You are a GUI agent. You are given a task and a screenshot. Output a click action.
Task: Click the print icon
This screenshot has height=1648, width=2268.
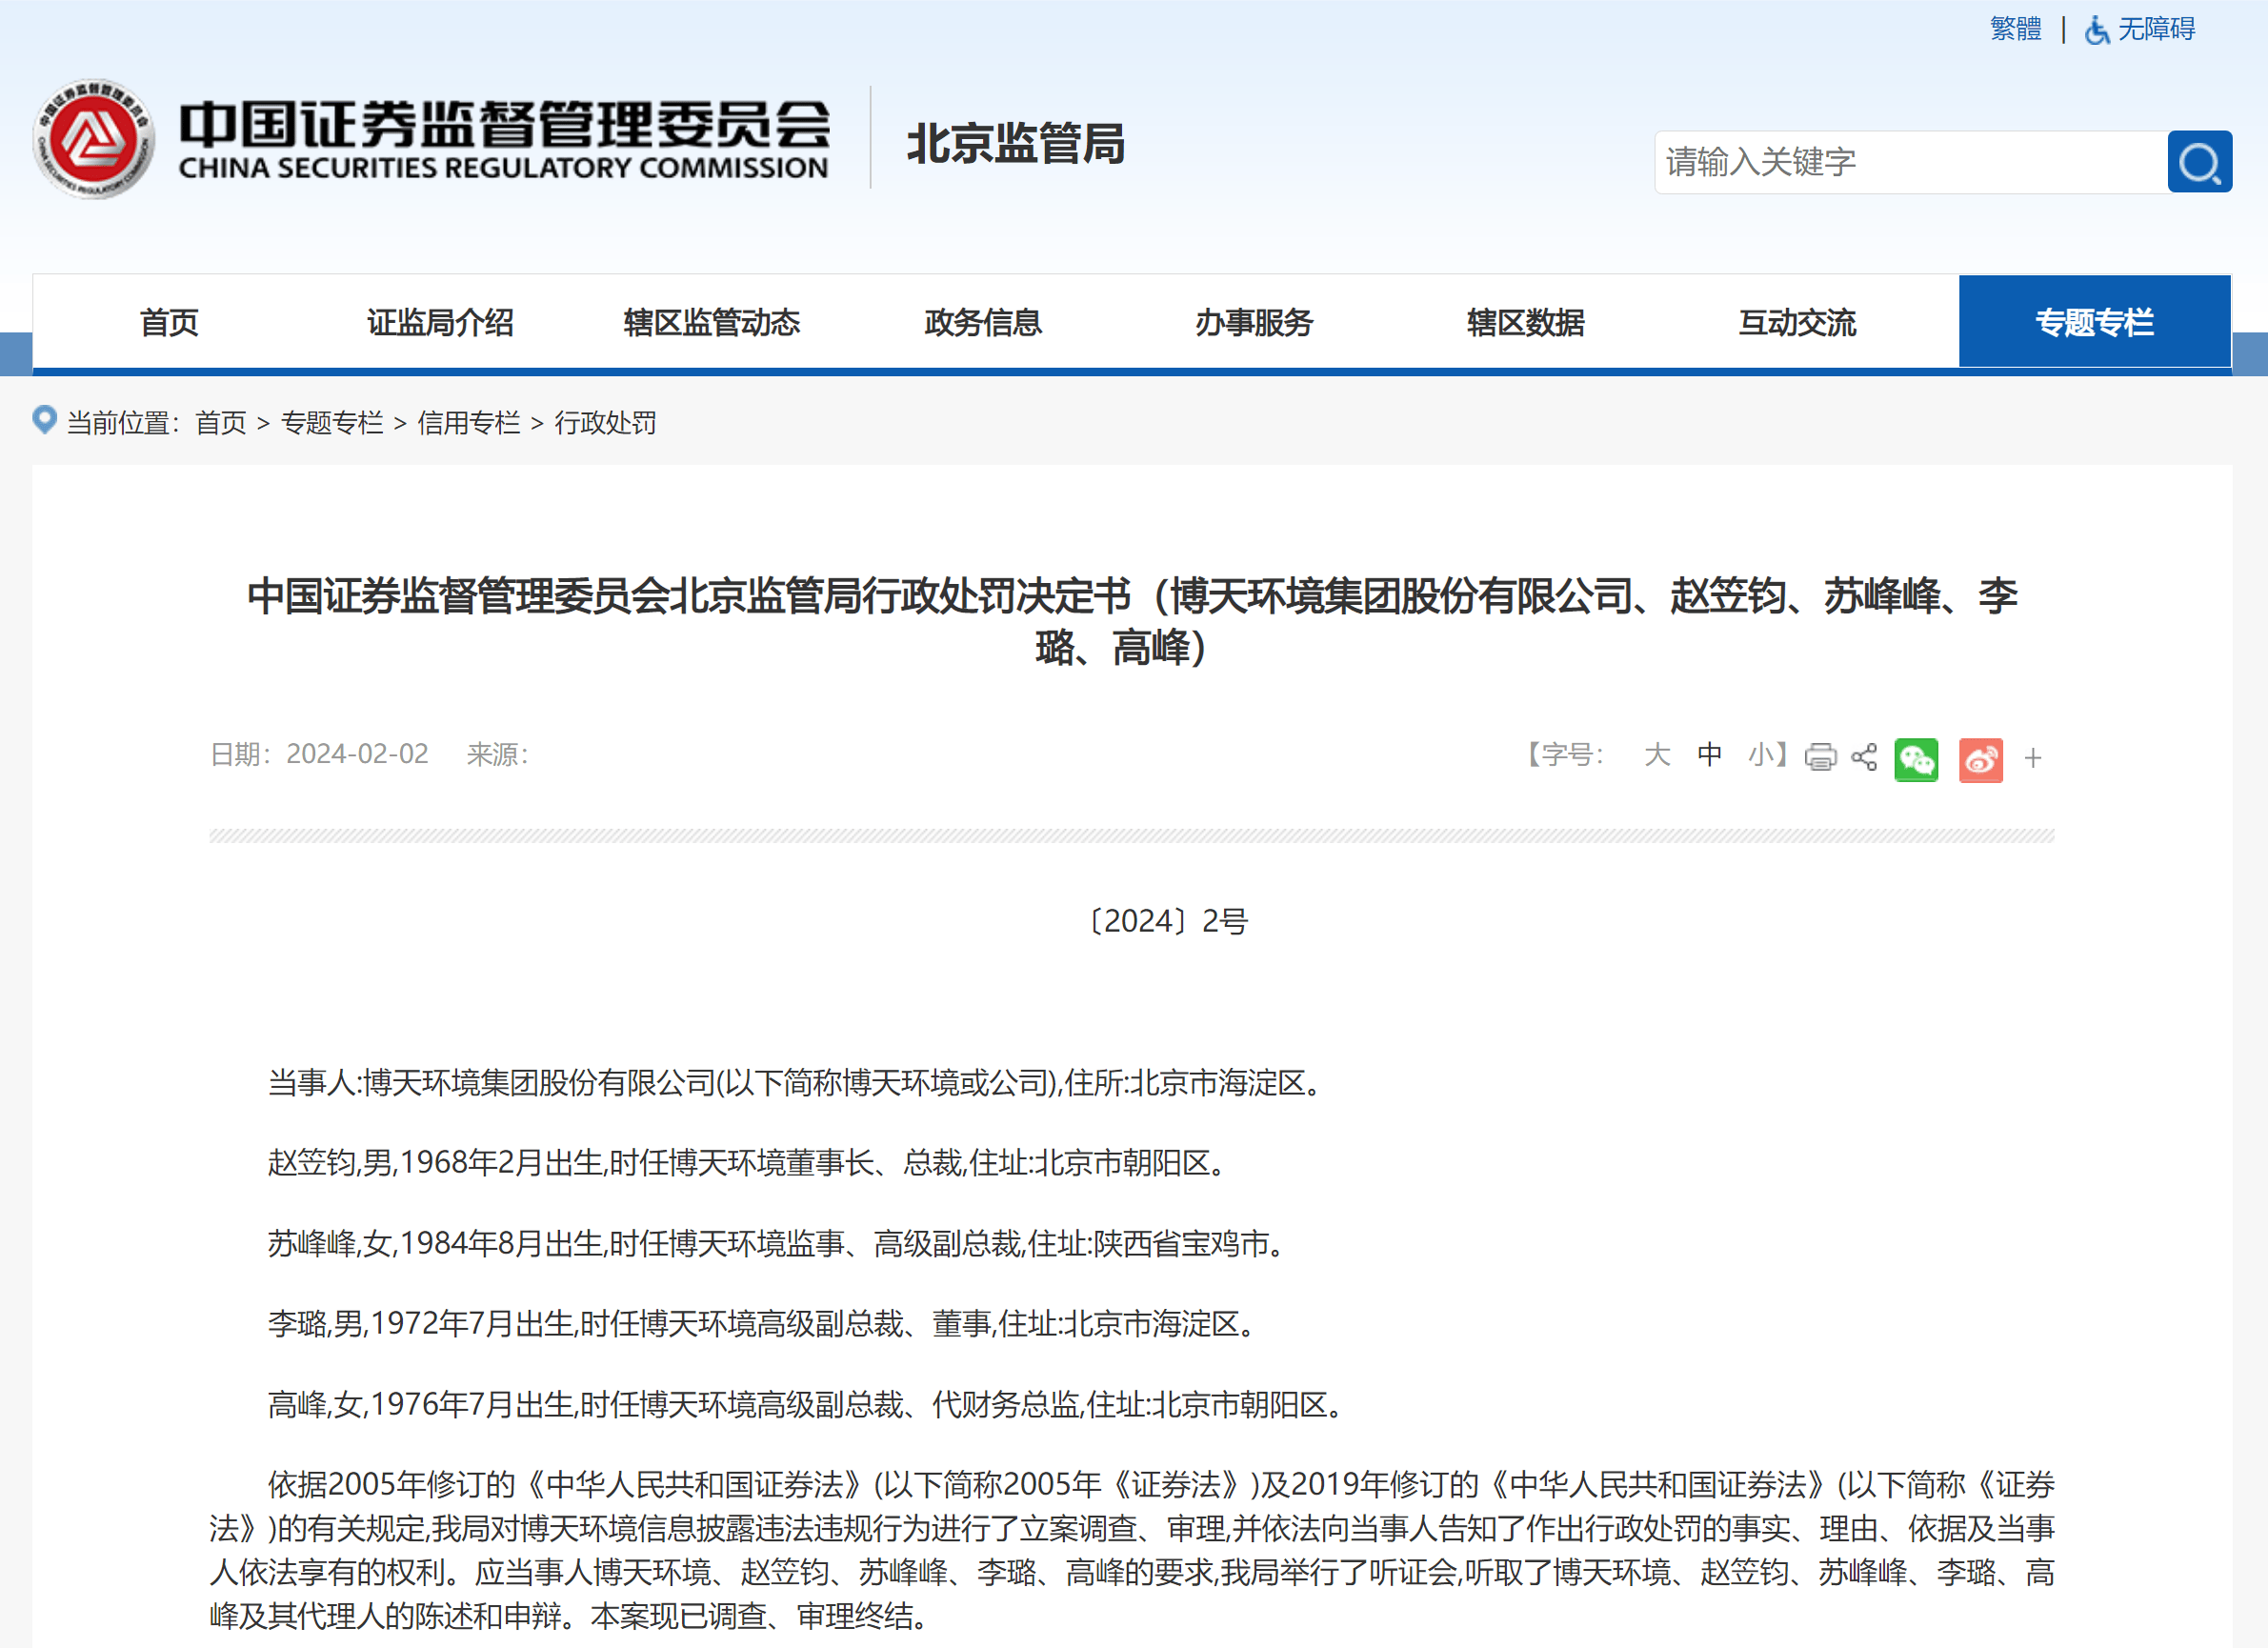pyautogui.click(x=1820, y=757)
